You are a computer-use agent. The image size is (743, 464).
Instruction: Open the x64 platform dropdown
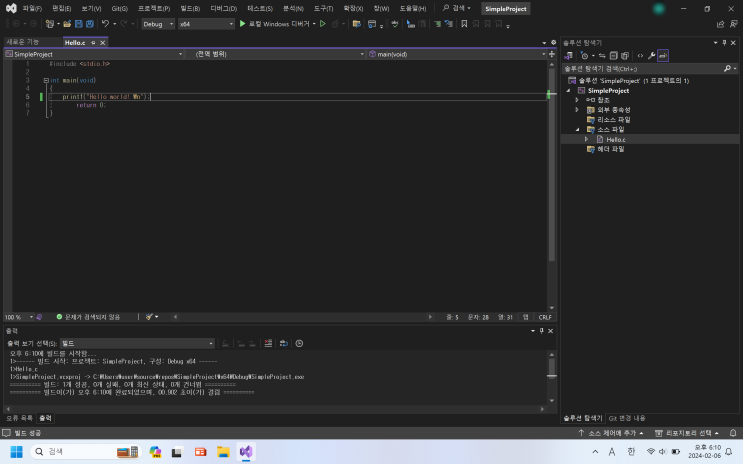tap(205, 23)
